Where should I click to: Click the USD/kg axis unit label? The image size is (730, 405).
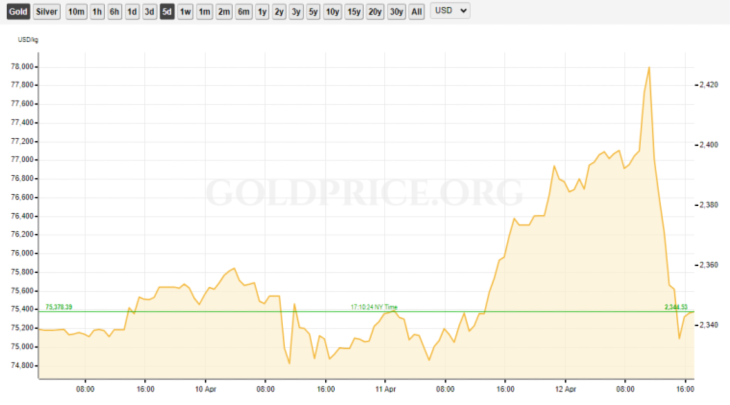click(28, 40)
